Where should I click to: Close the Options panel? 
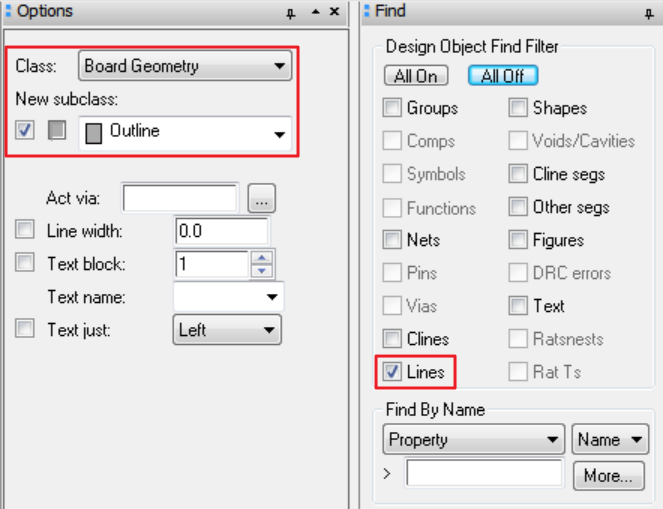[x=334, y=12]
